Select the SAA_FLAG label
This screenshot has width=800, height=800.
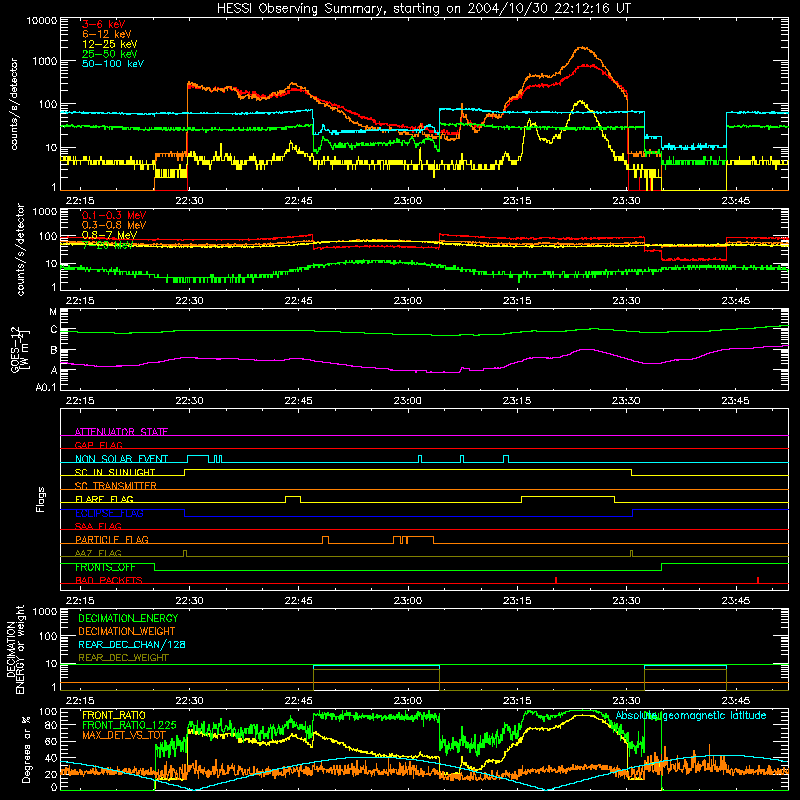(x=98, y=526)
